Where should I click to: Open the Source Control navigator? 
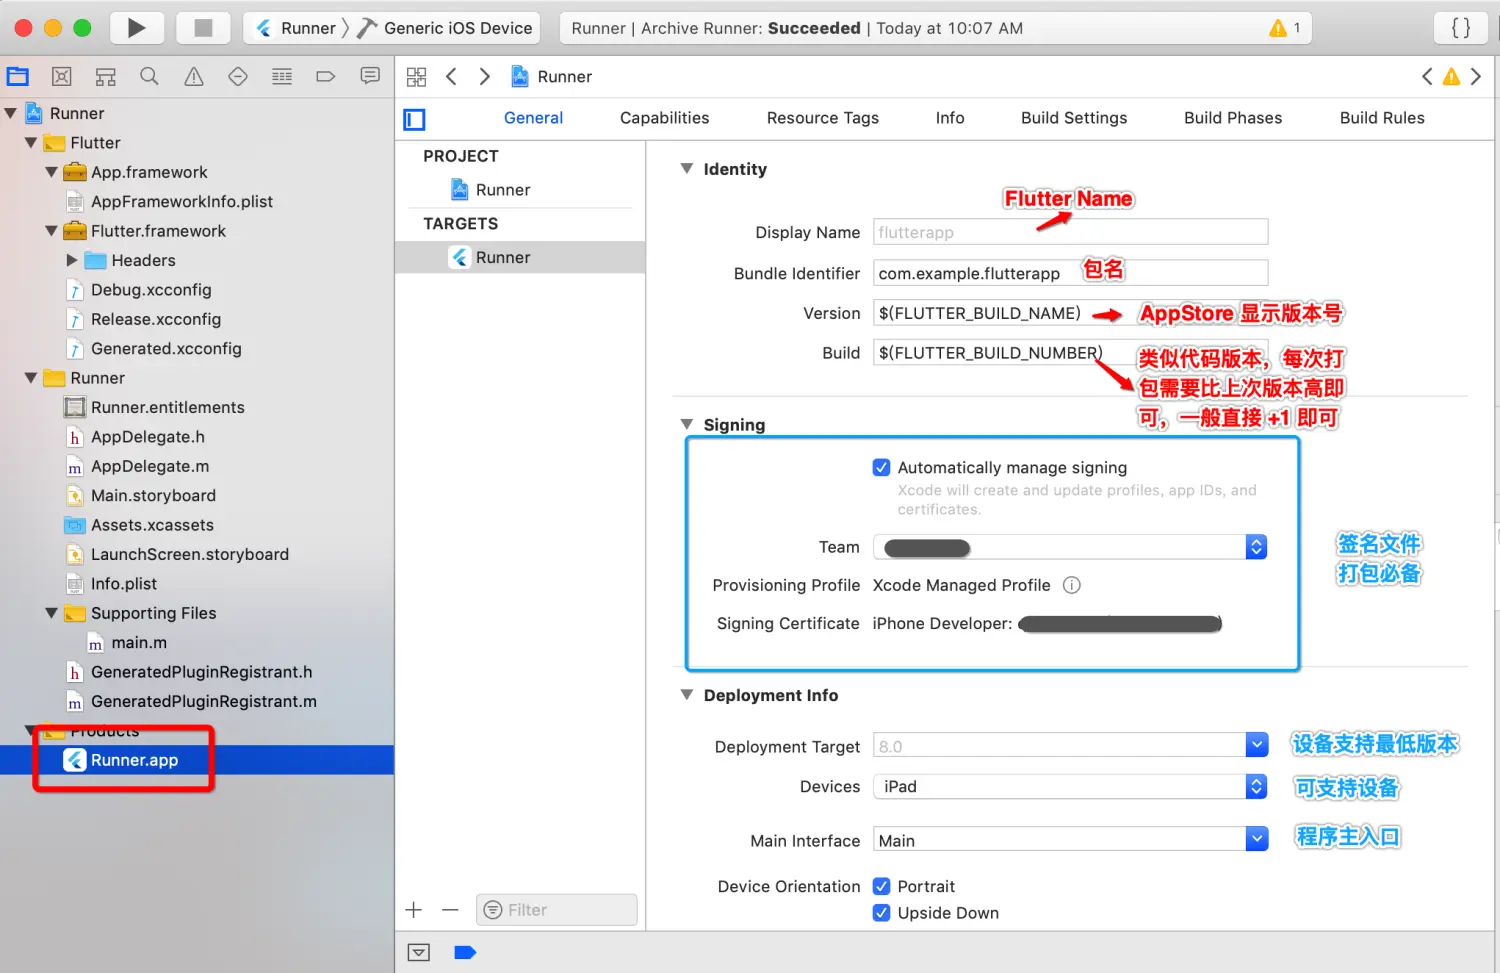point(62,76)
